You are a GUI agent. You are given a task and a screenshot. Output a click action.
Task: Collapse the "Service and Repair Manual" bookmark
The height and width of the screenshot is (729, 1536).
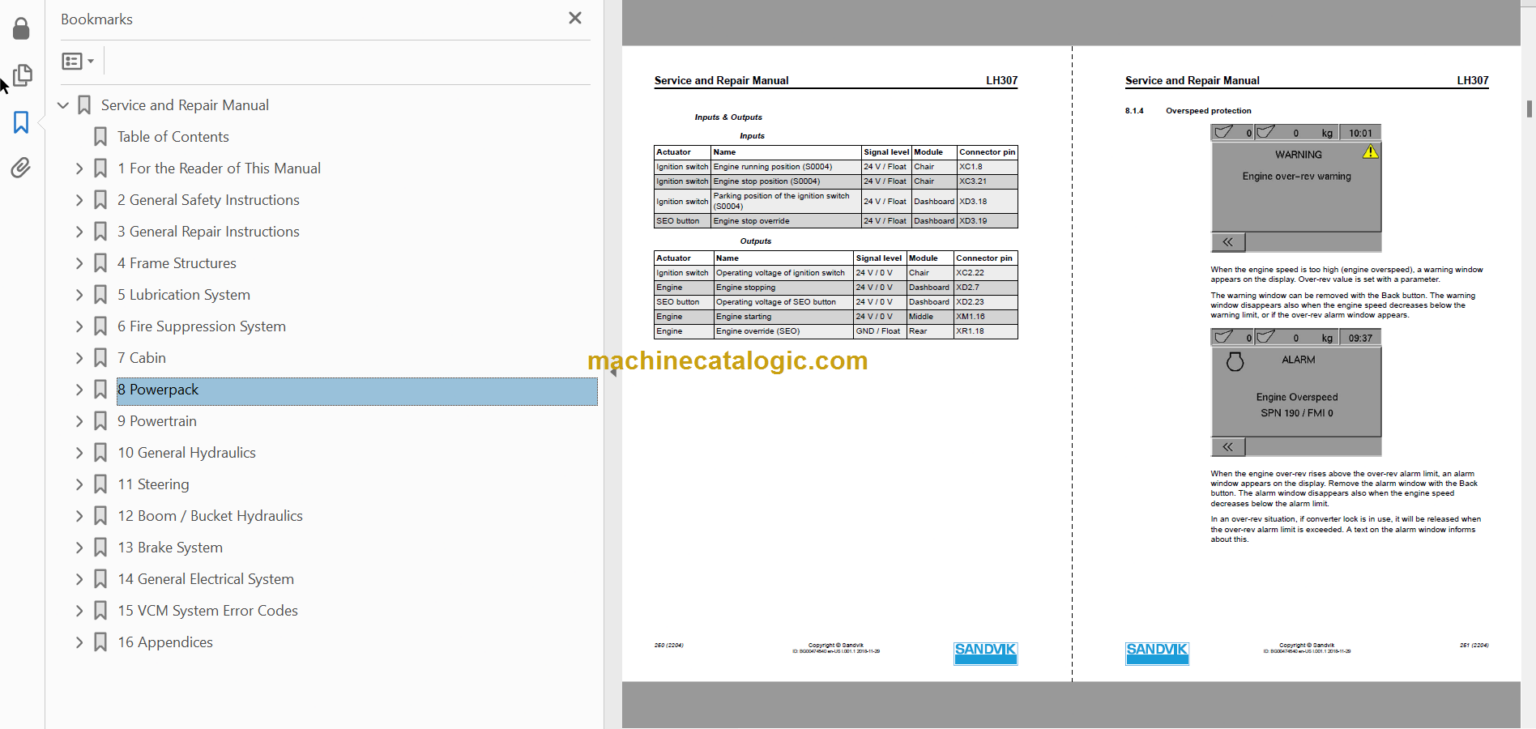[x=62, y=104]
